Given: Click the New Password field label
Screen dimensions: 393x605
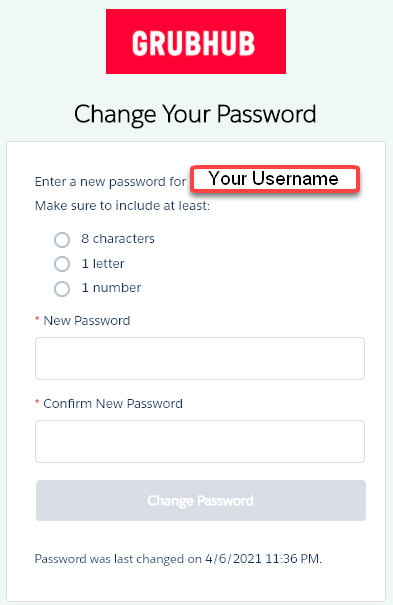Looking at the screenshot, I should [87, 321].
